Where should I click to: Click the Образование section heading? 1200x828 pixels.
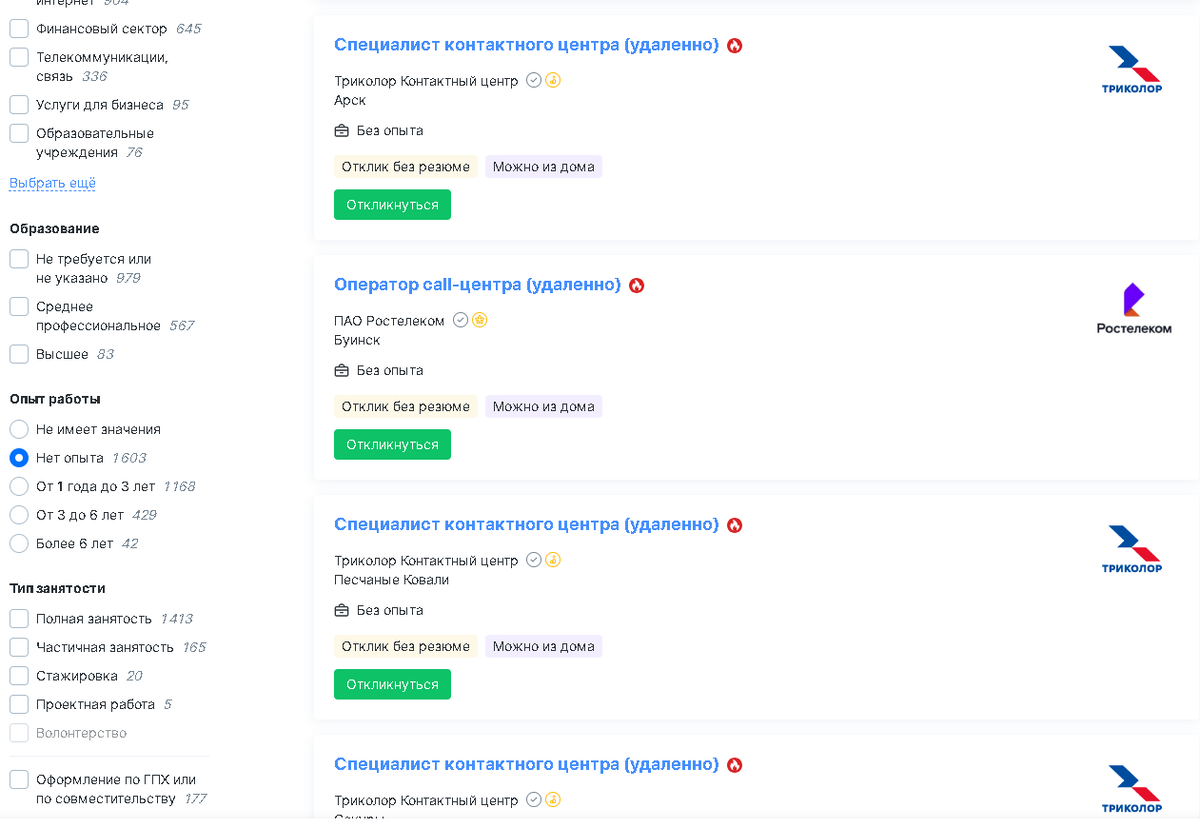coord(54,229)
